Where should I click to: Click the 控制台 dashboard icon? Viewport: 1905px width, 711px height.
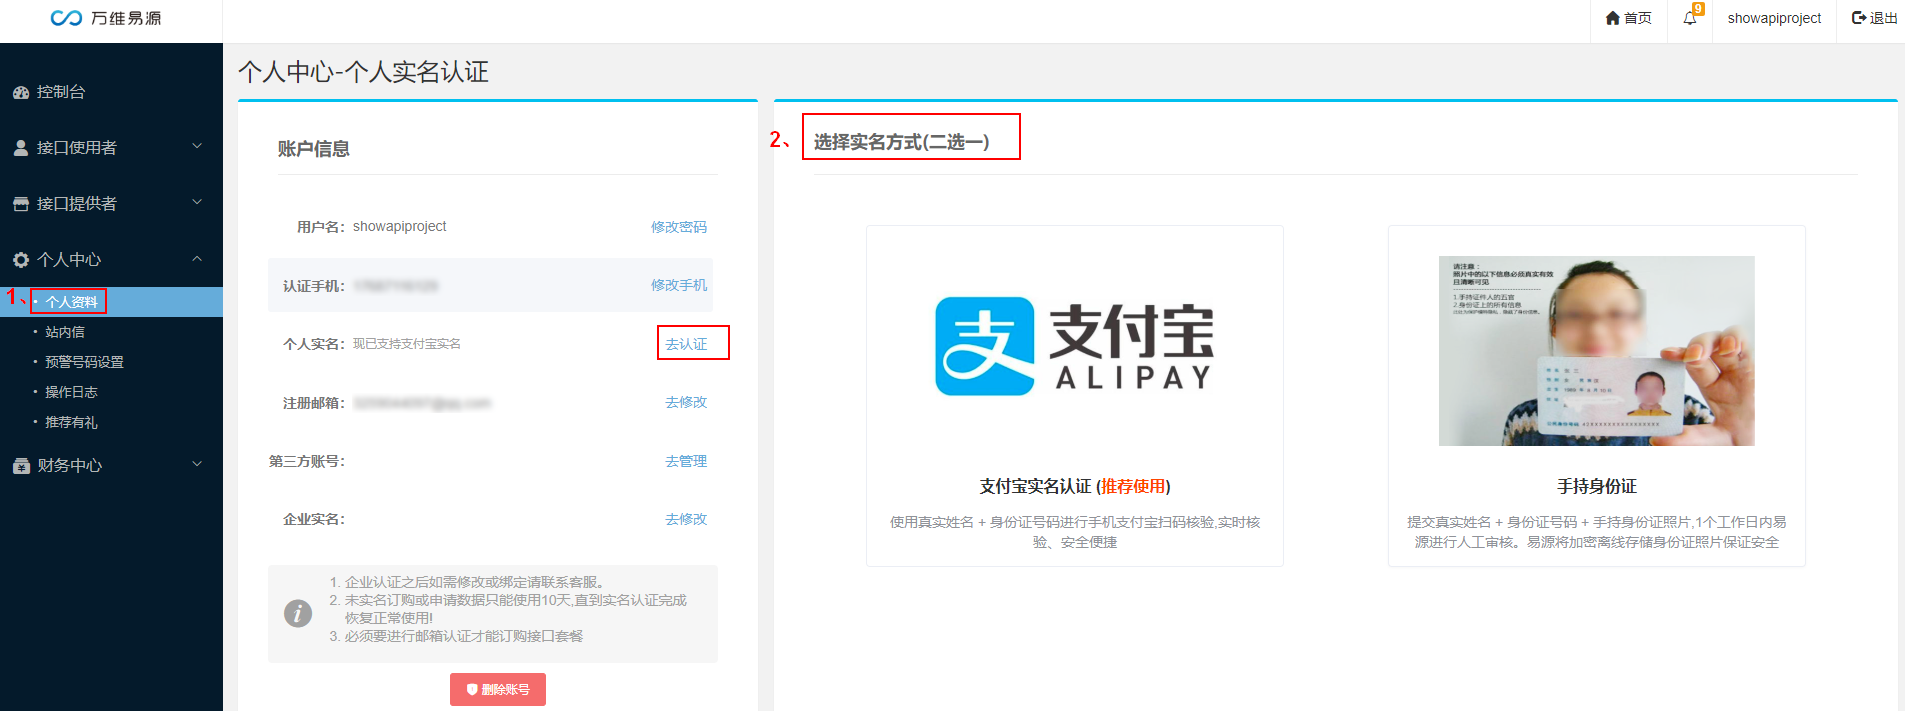point(21,92)
